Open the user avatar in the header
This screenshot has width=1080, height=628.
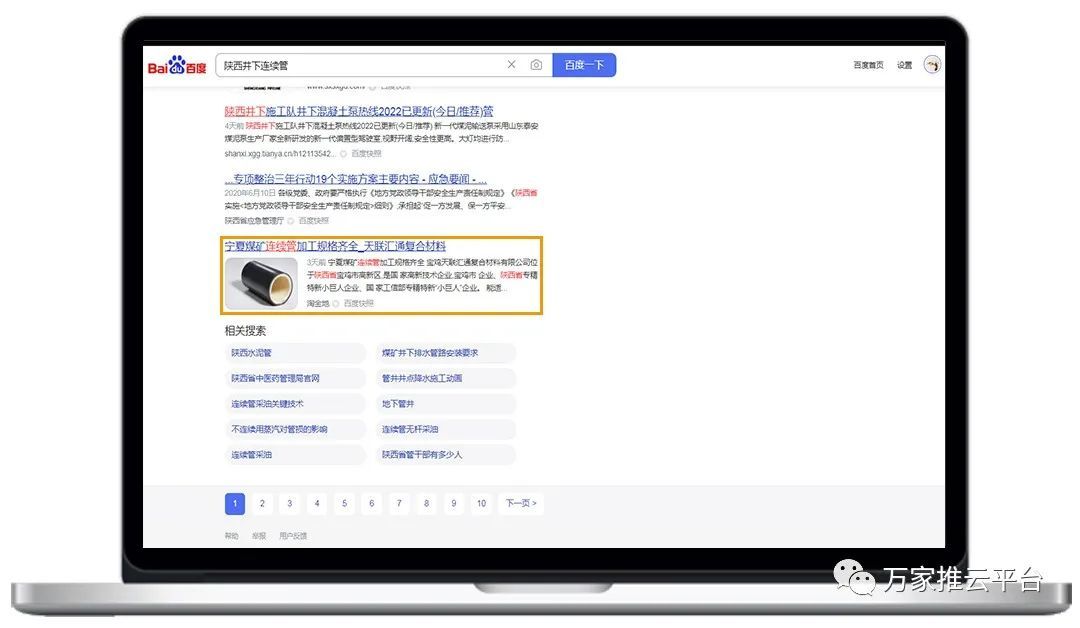click(x=932, y=65)
